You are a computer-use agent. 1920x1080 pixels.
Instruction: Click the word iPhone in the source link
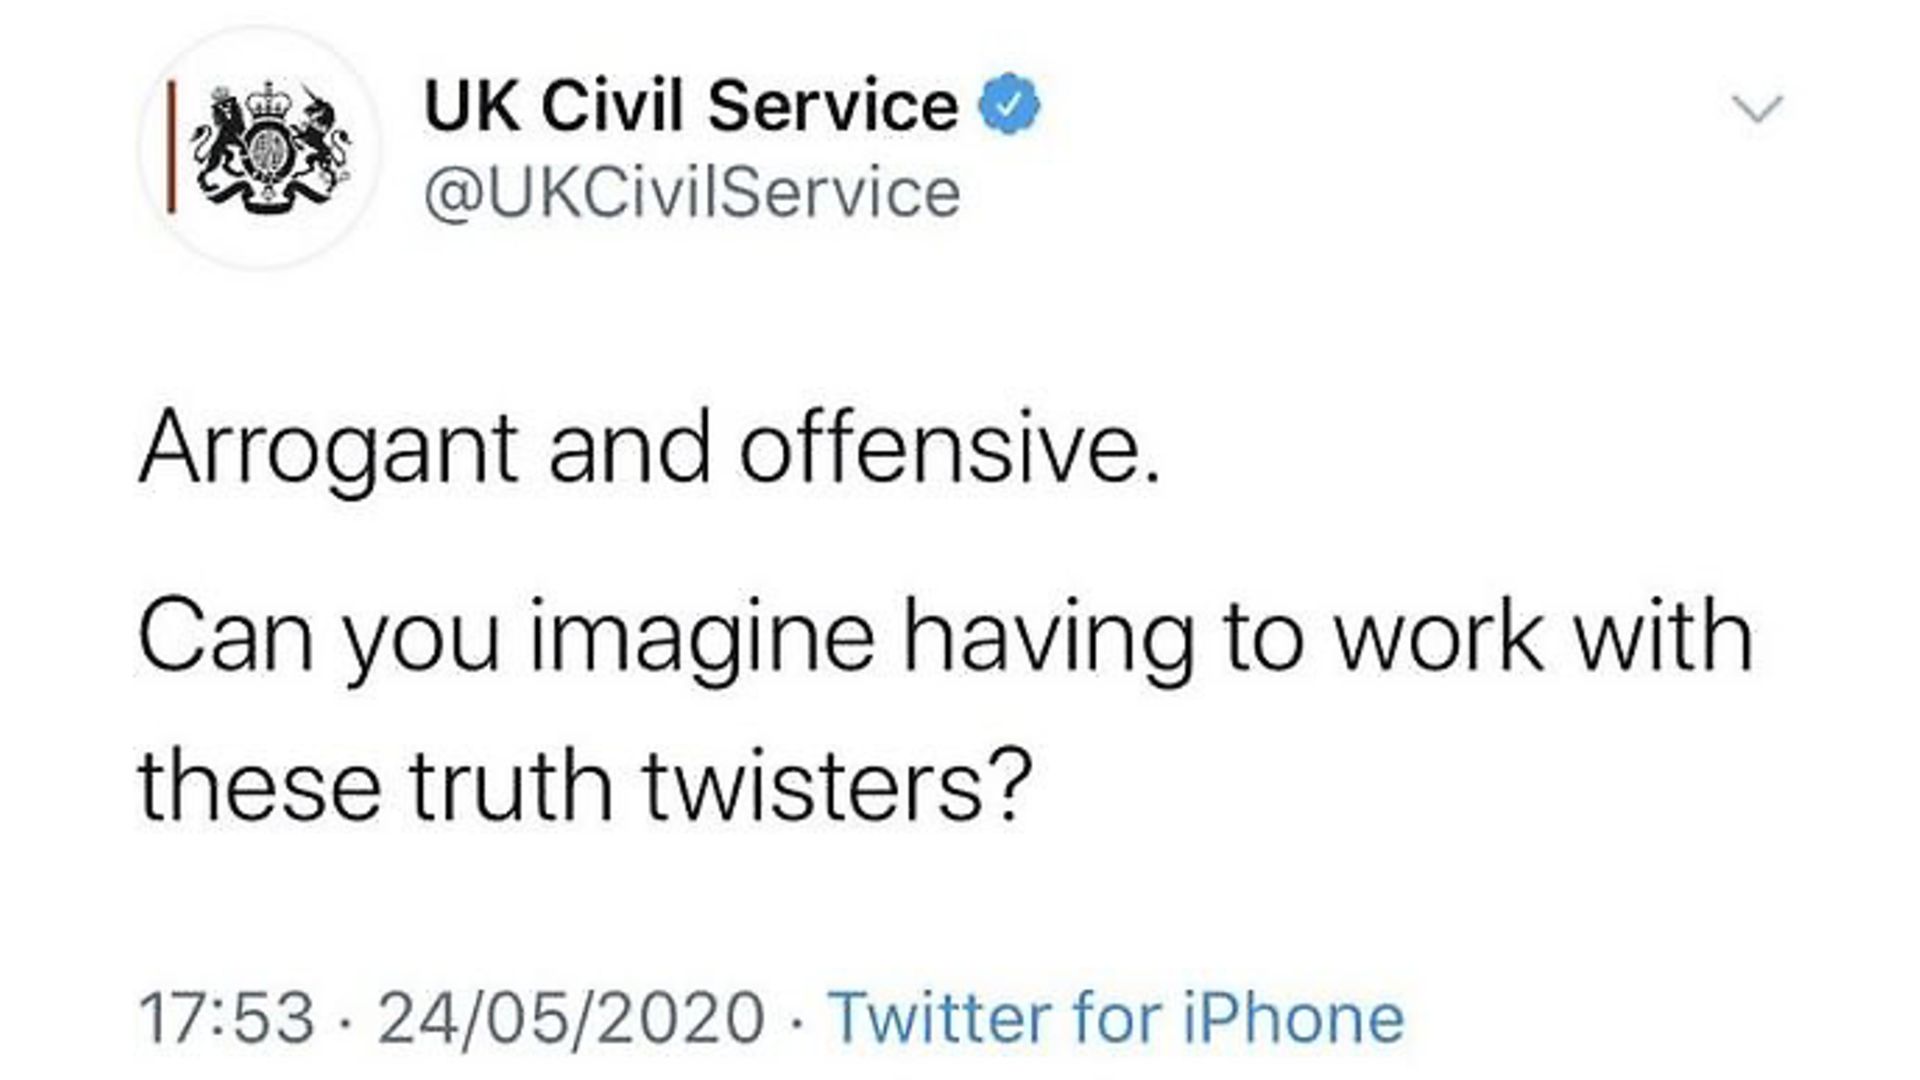(x=1294, y=1018)
